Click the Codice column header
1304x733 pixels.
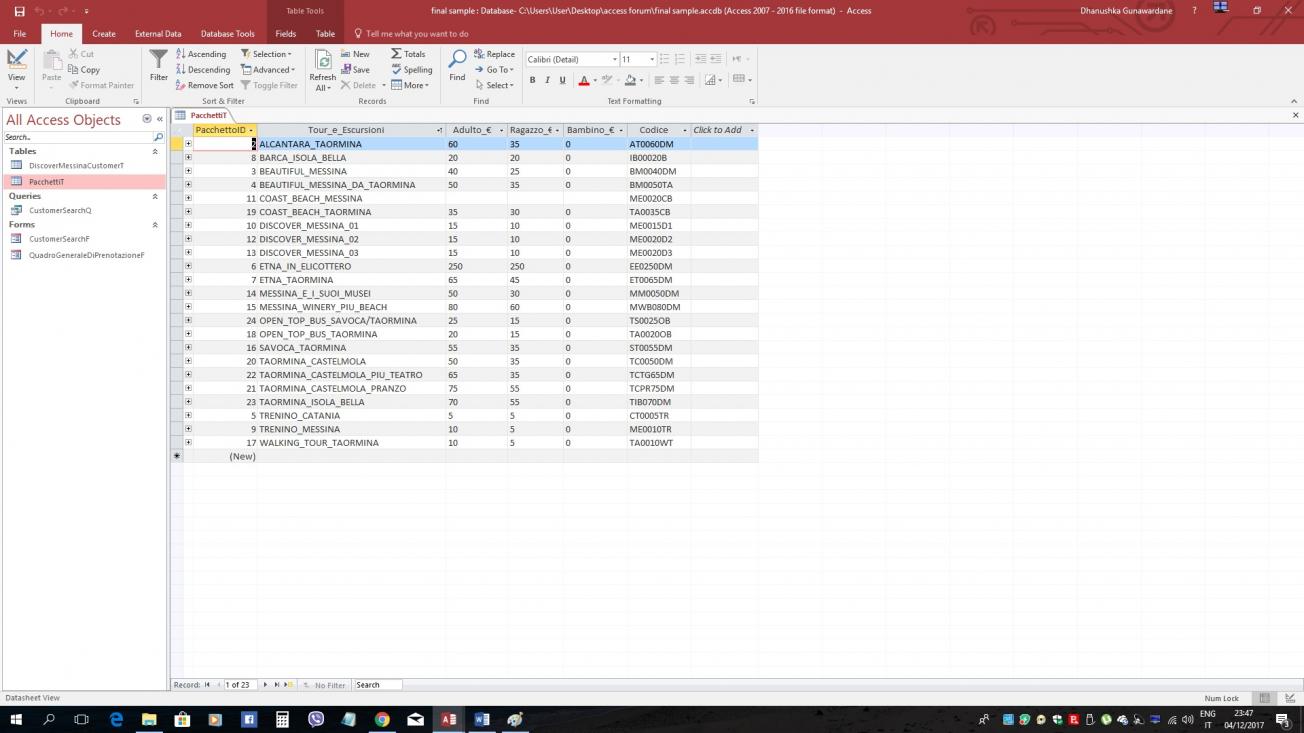[x=653, y=130]
